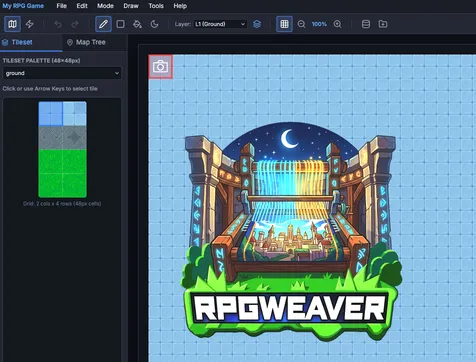Click the layers stack icon

(x=257, y=24)
